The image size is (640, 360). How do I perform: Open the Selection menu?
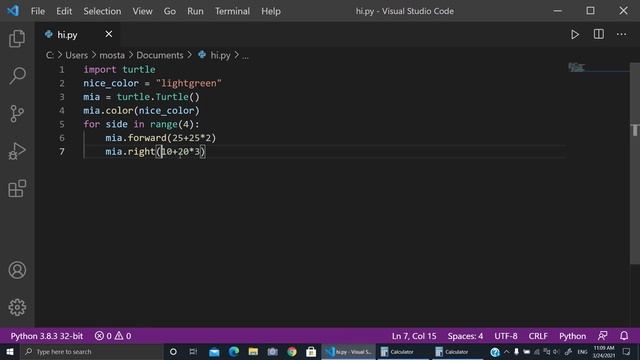coord(102,11)
